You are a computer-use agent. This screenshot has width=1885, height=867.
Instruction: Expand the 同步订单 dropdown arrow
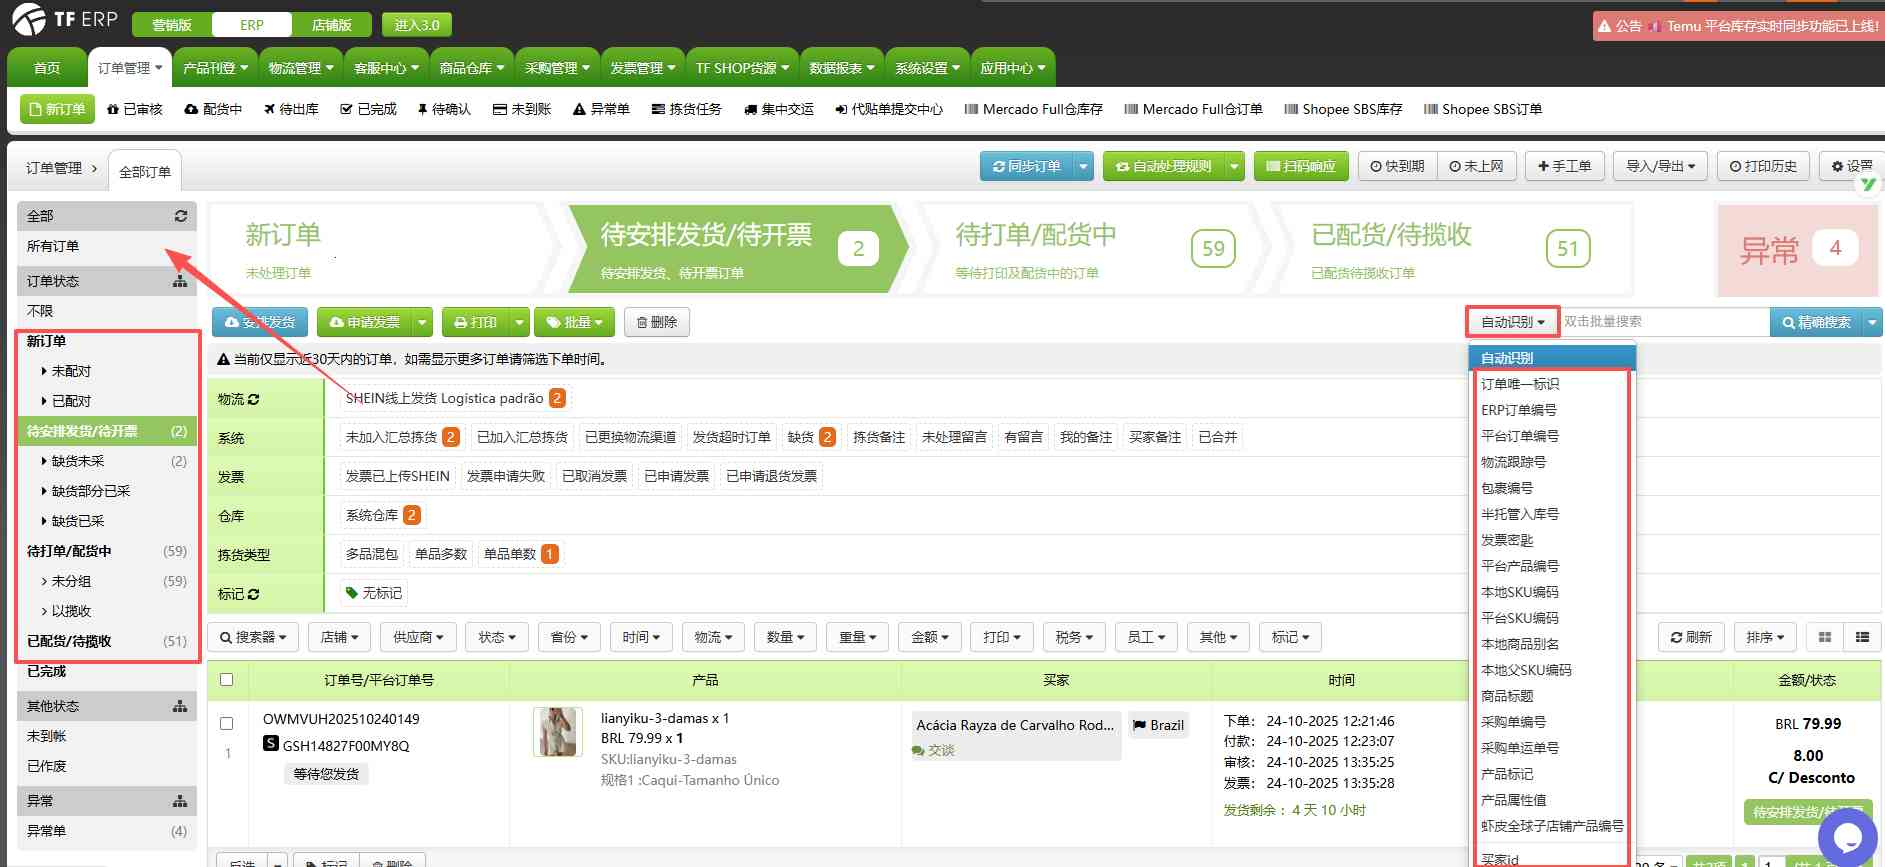click(x=1083, y=166)
